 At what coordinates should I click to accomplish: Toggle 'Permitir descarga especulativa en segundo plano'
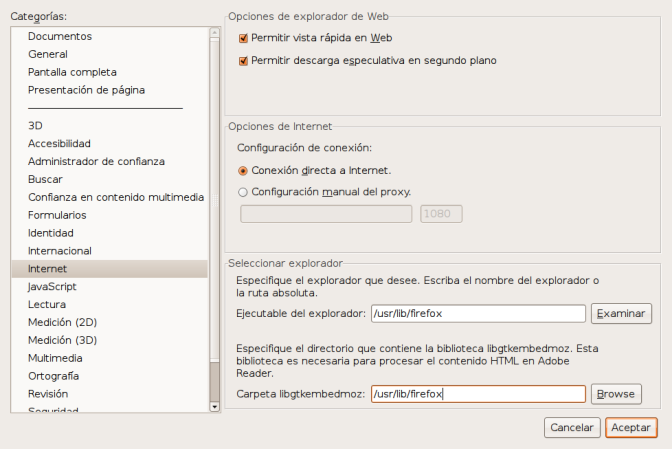[243, 60]
